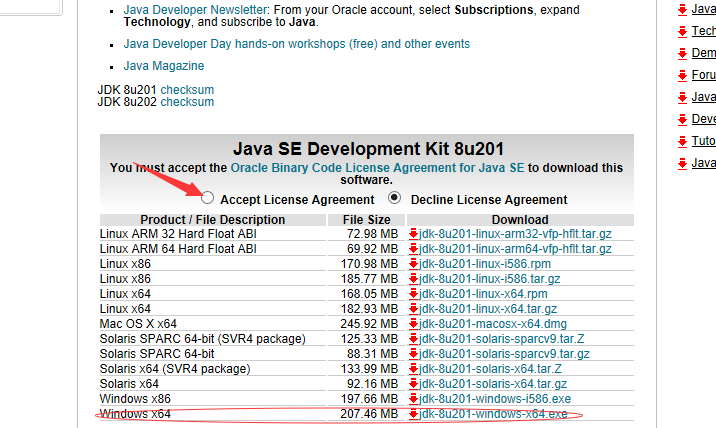The height and width of the screenshot is (428, 716).
Task: Download jdk-8u201-windows-i586.exe file link
Action: (495, 399)
